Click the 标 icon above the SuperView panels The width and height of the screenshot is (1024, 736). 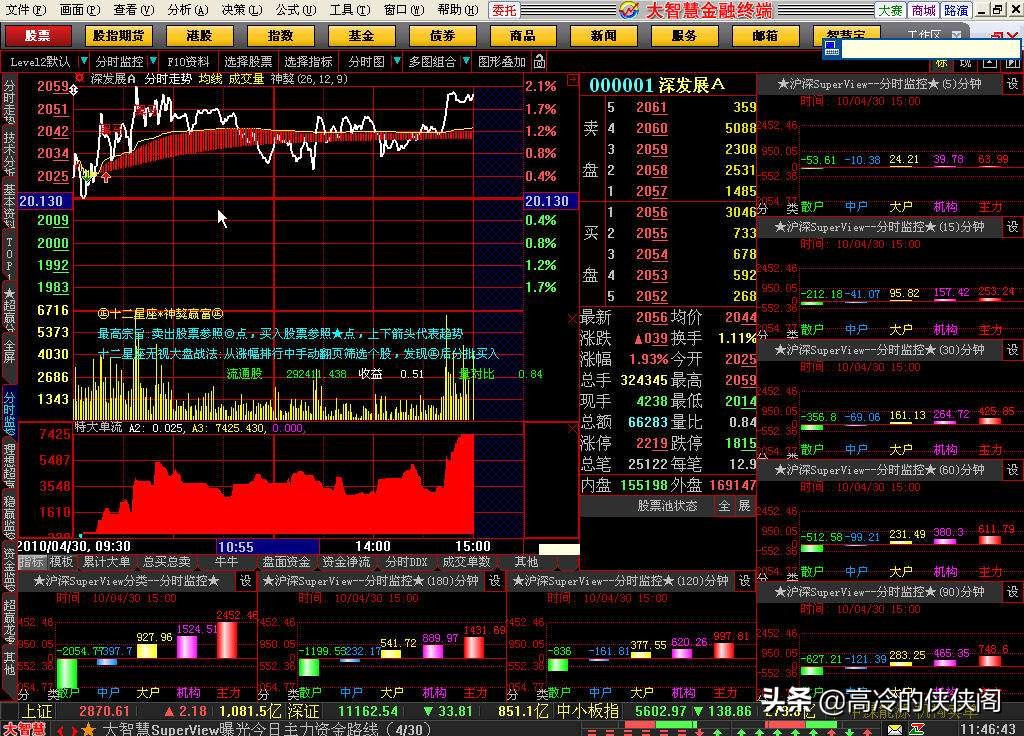click(940, 63)
